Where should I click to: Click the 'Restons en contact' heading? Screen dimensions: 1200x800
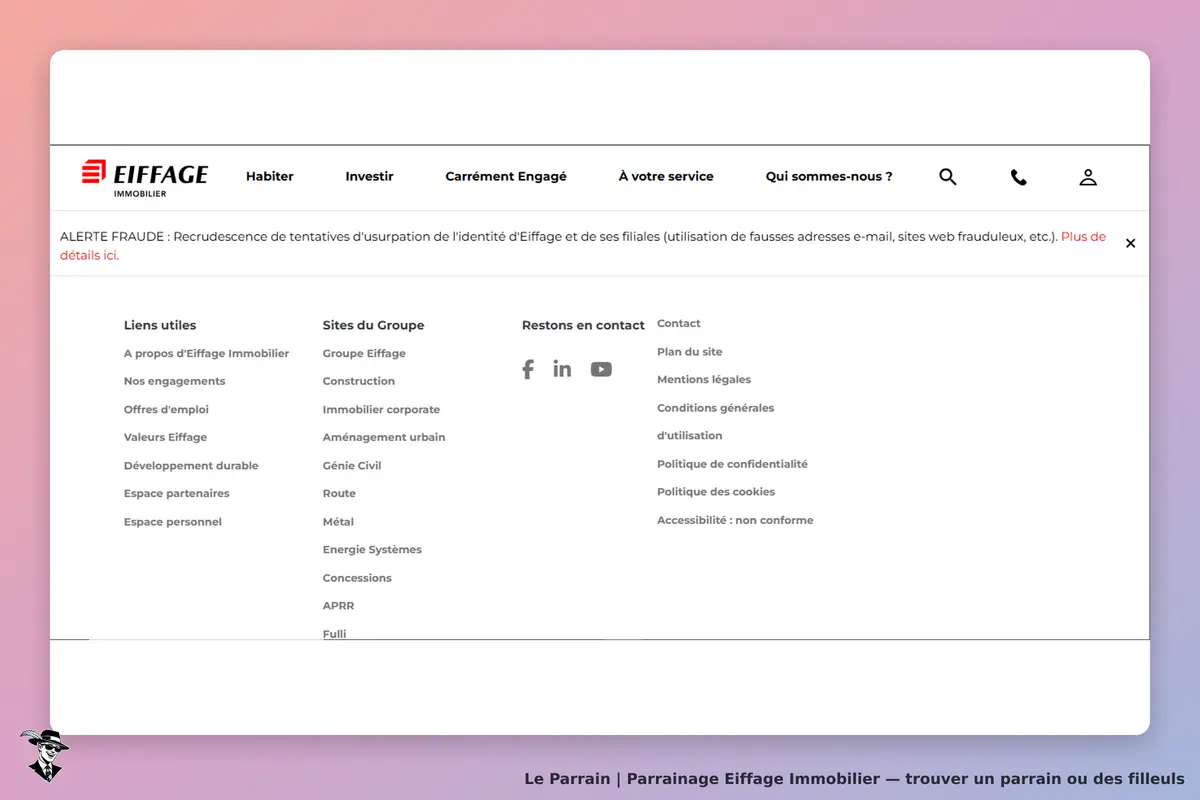[583, 325]
